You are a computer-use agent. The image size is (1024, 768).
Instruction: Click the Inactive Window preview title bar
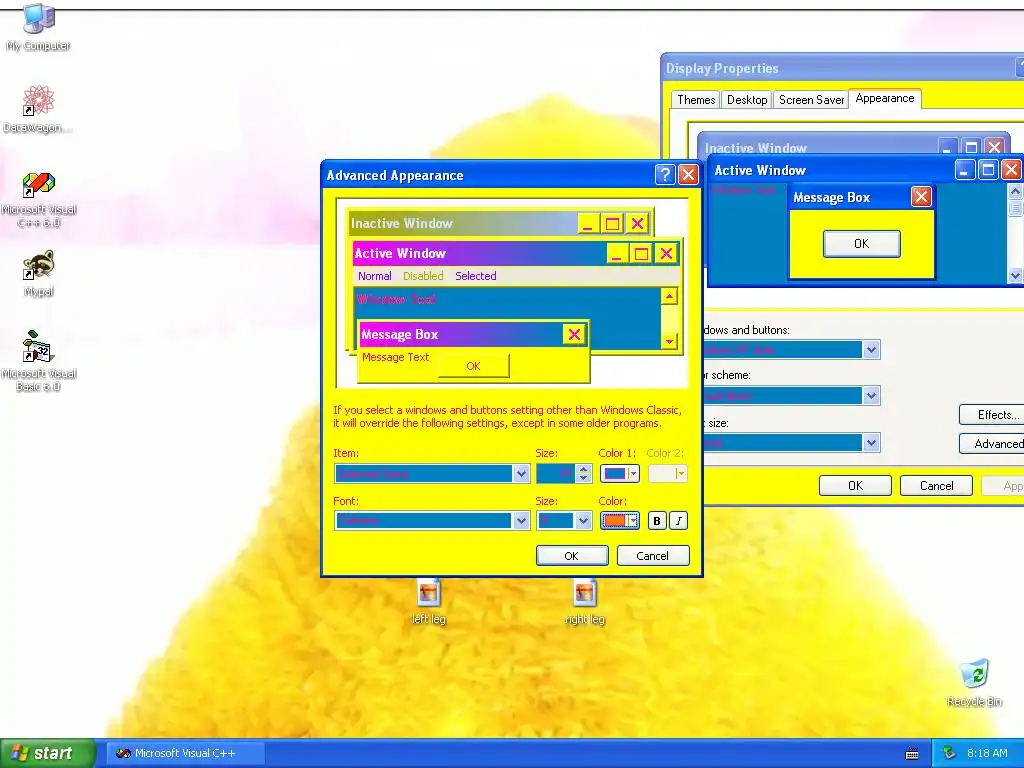click(x=464, y=223)
